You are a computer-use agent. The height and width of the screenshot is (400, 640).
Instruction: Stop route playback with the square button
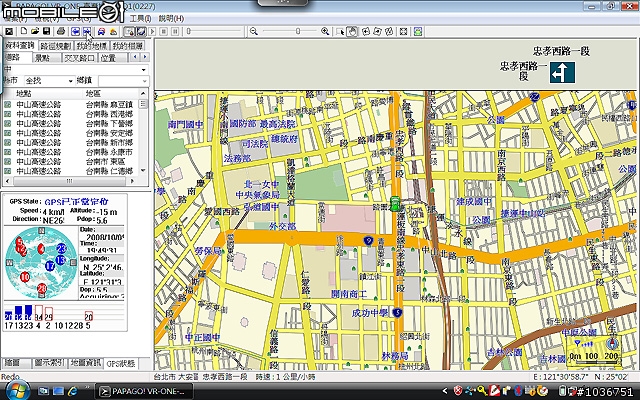[164, 31]
